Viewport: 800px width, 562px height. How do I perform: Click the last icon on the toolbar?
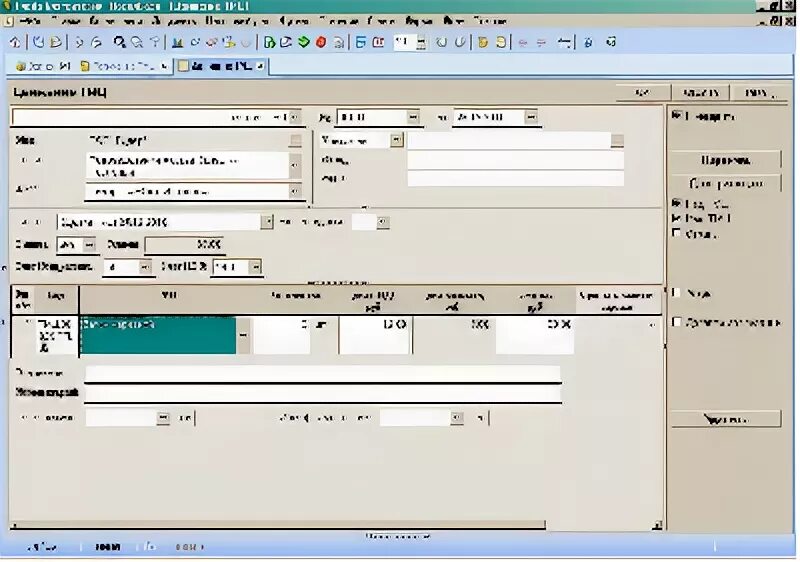[611, 42]
